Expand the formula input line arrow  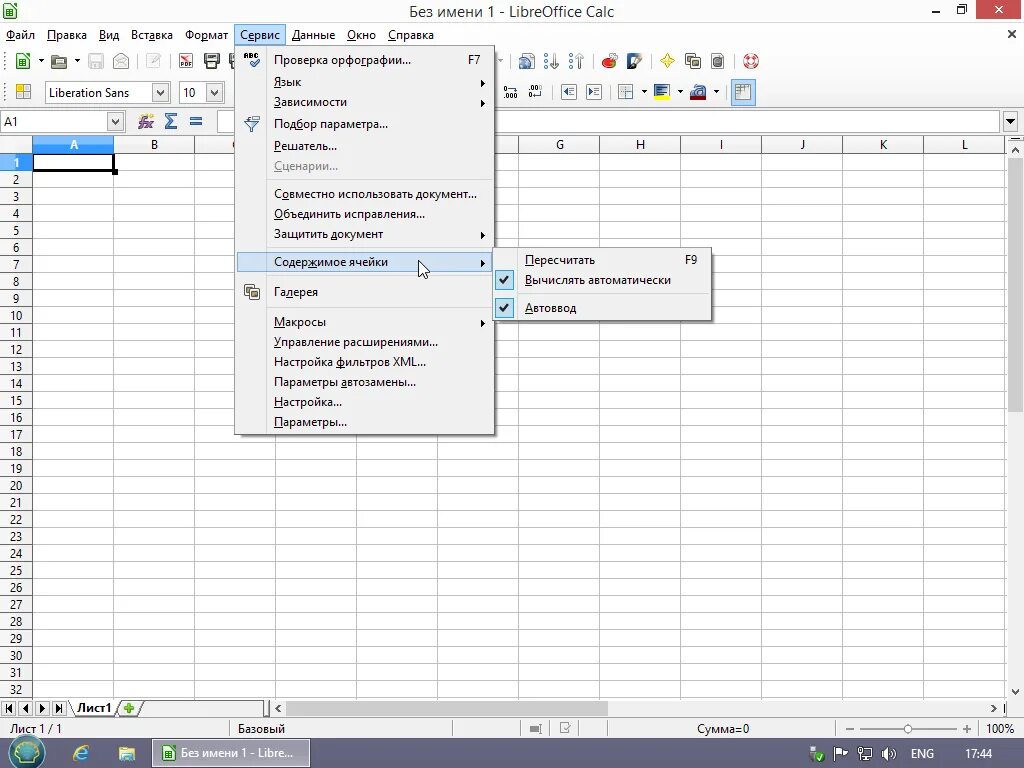[1011, 121]
